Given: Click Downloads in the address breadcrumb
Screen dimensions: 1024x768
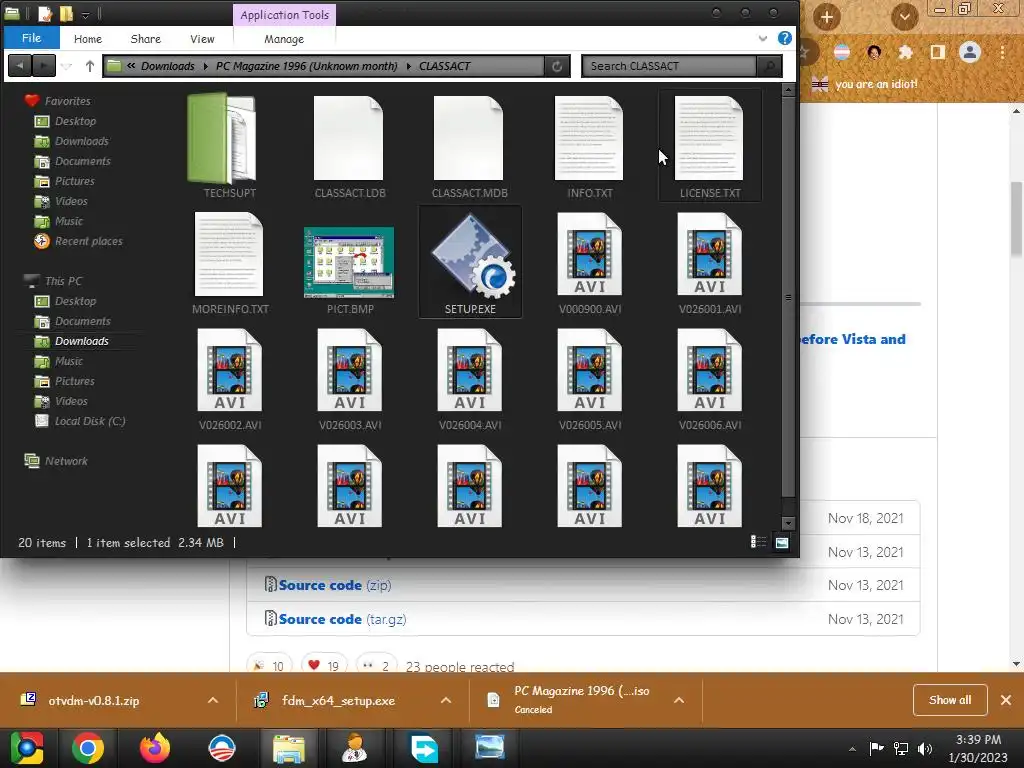Looking at the screenshot, I should 168,66.
